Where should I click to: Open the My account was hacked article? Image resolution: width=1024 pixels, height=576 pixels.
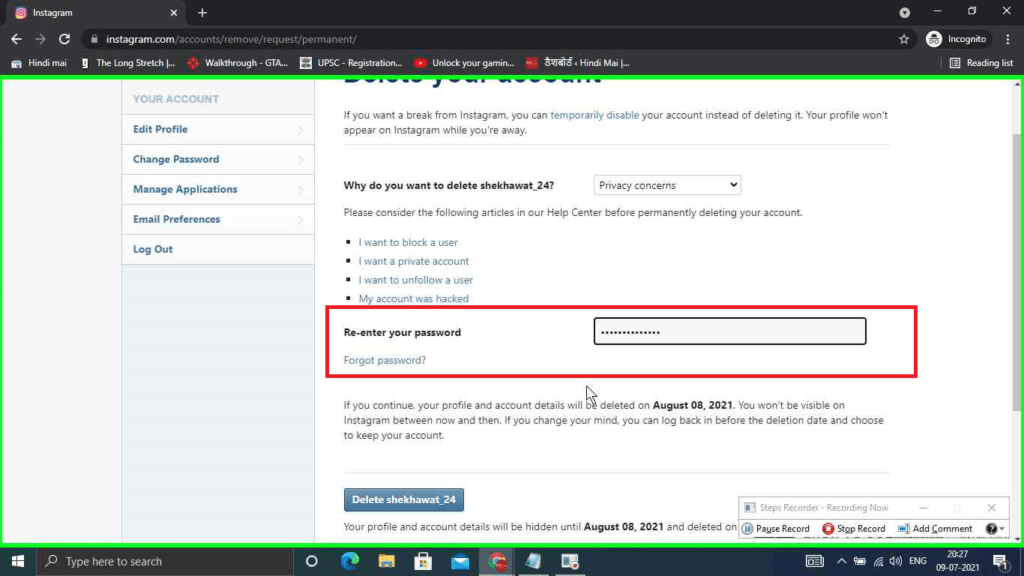point(413,299)
